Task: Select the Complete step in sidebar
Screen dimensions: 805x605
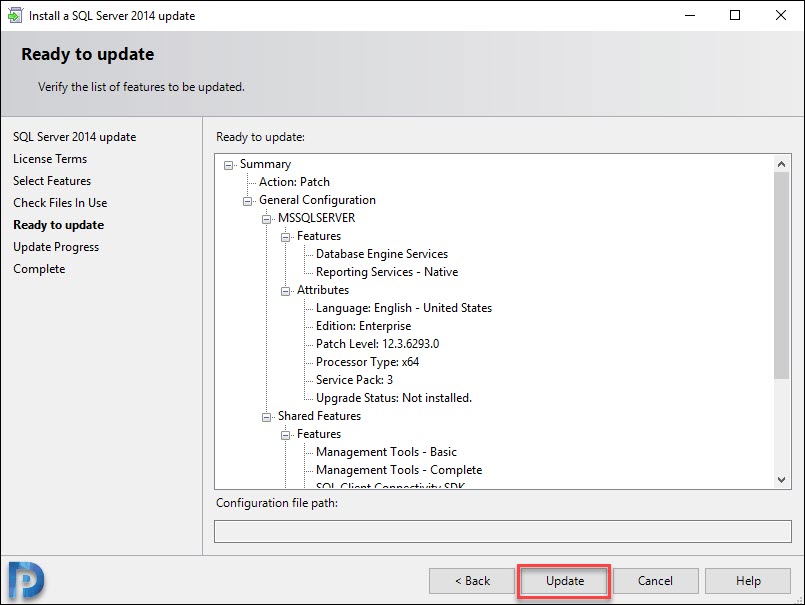Action: pos(39,269)
